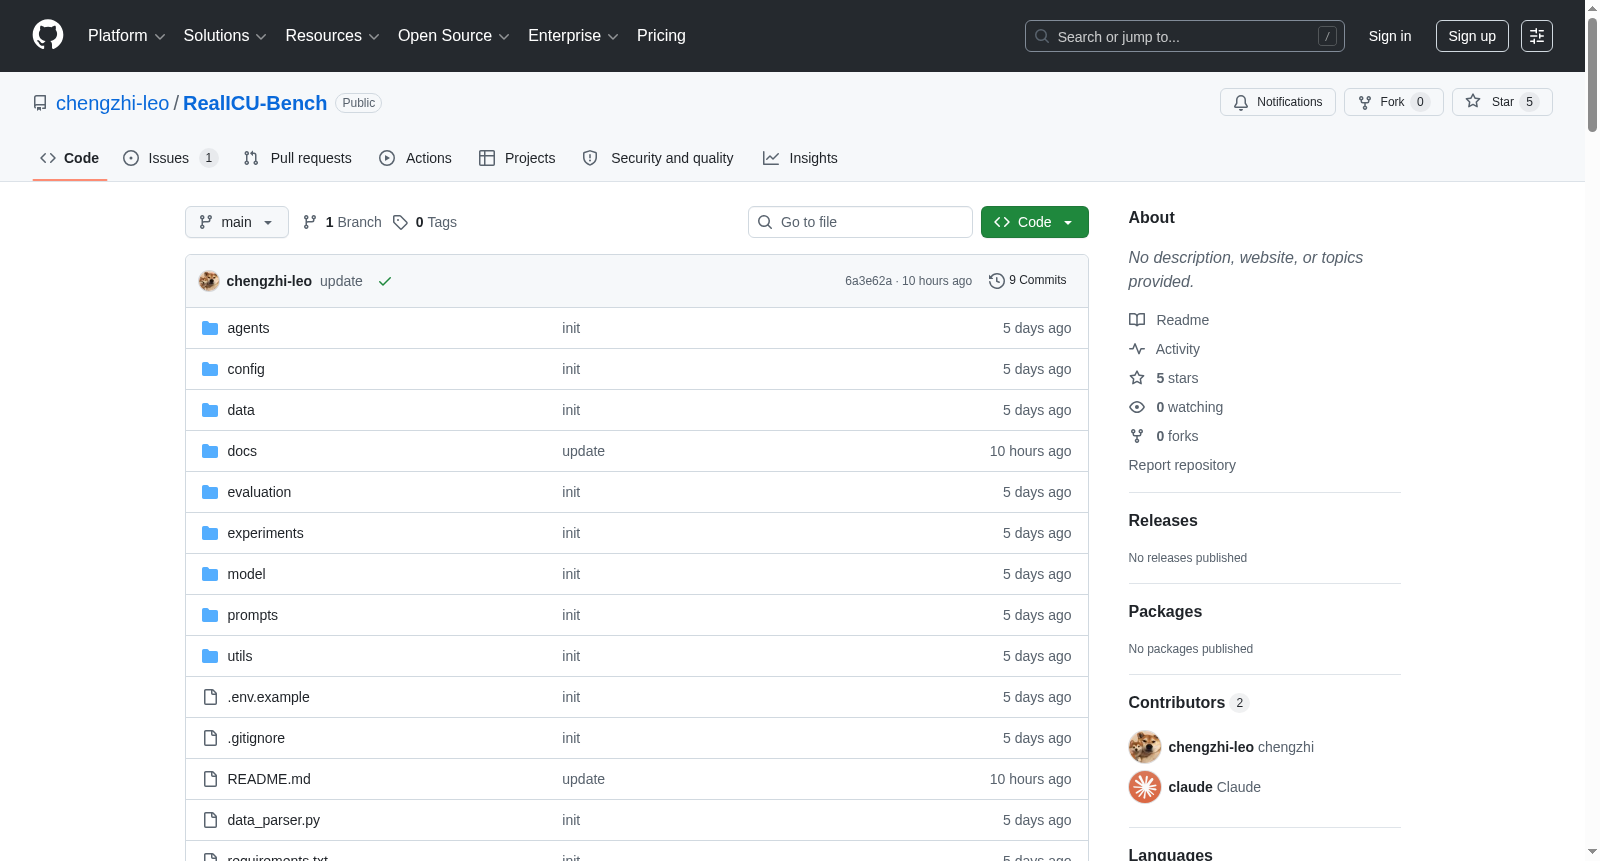Click the README.md file icon
The width and height of the screenshot is (1600, 861).
(x=210, y=779)
